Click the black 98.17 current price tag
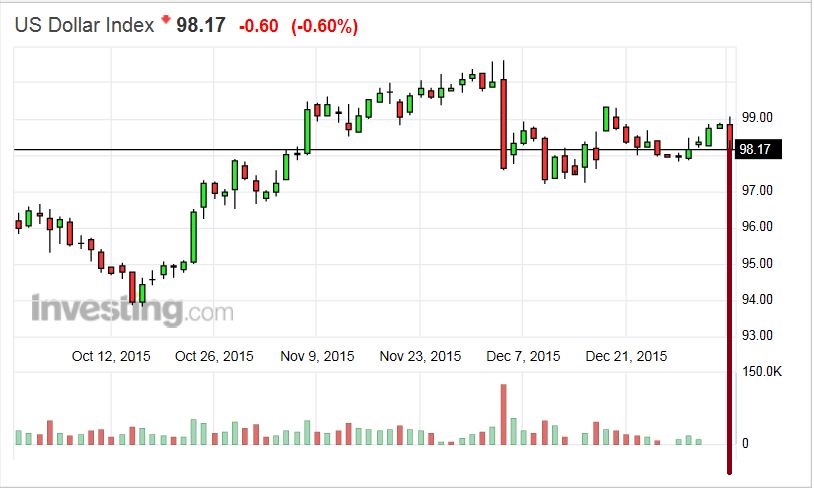 click(x=756, y=150)
